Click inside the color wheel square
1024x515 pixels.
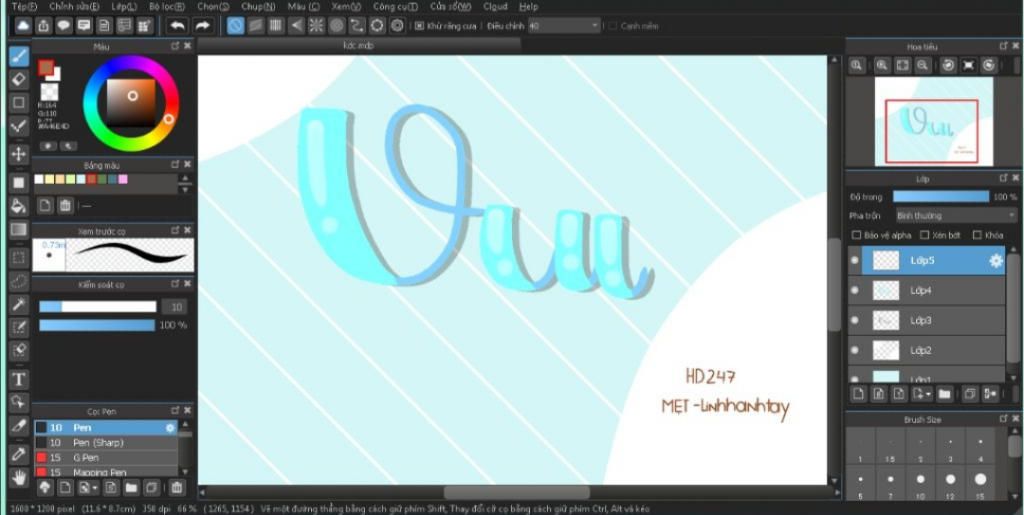(131, 102)
